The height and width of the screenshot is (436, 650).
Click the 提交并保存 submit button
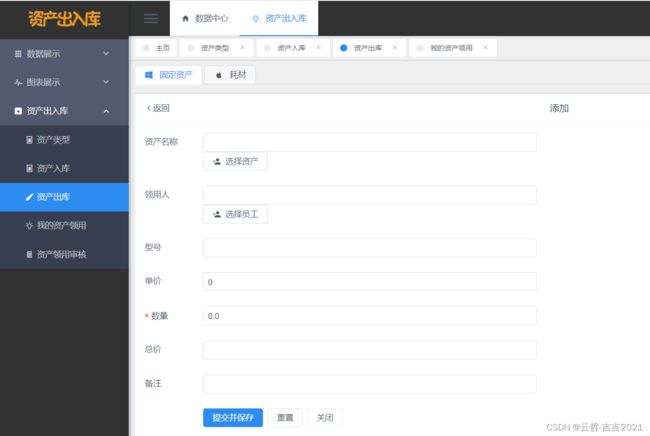(232, 417)
